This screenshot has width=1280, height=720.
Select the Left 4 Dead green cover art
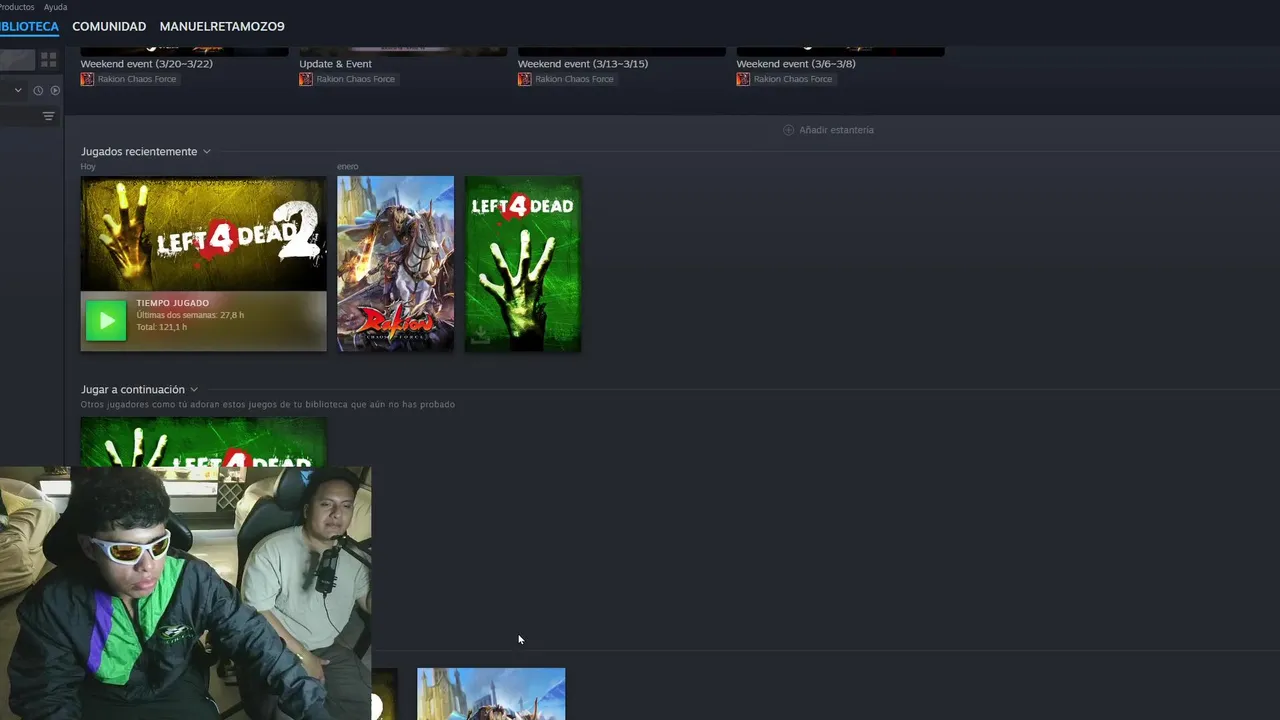(523, 264)
